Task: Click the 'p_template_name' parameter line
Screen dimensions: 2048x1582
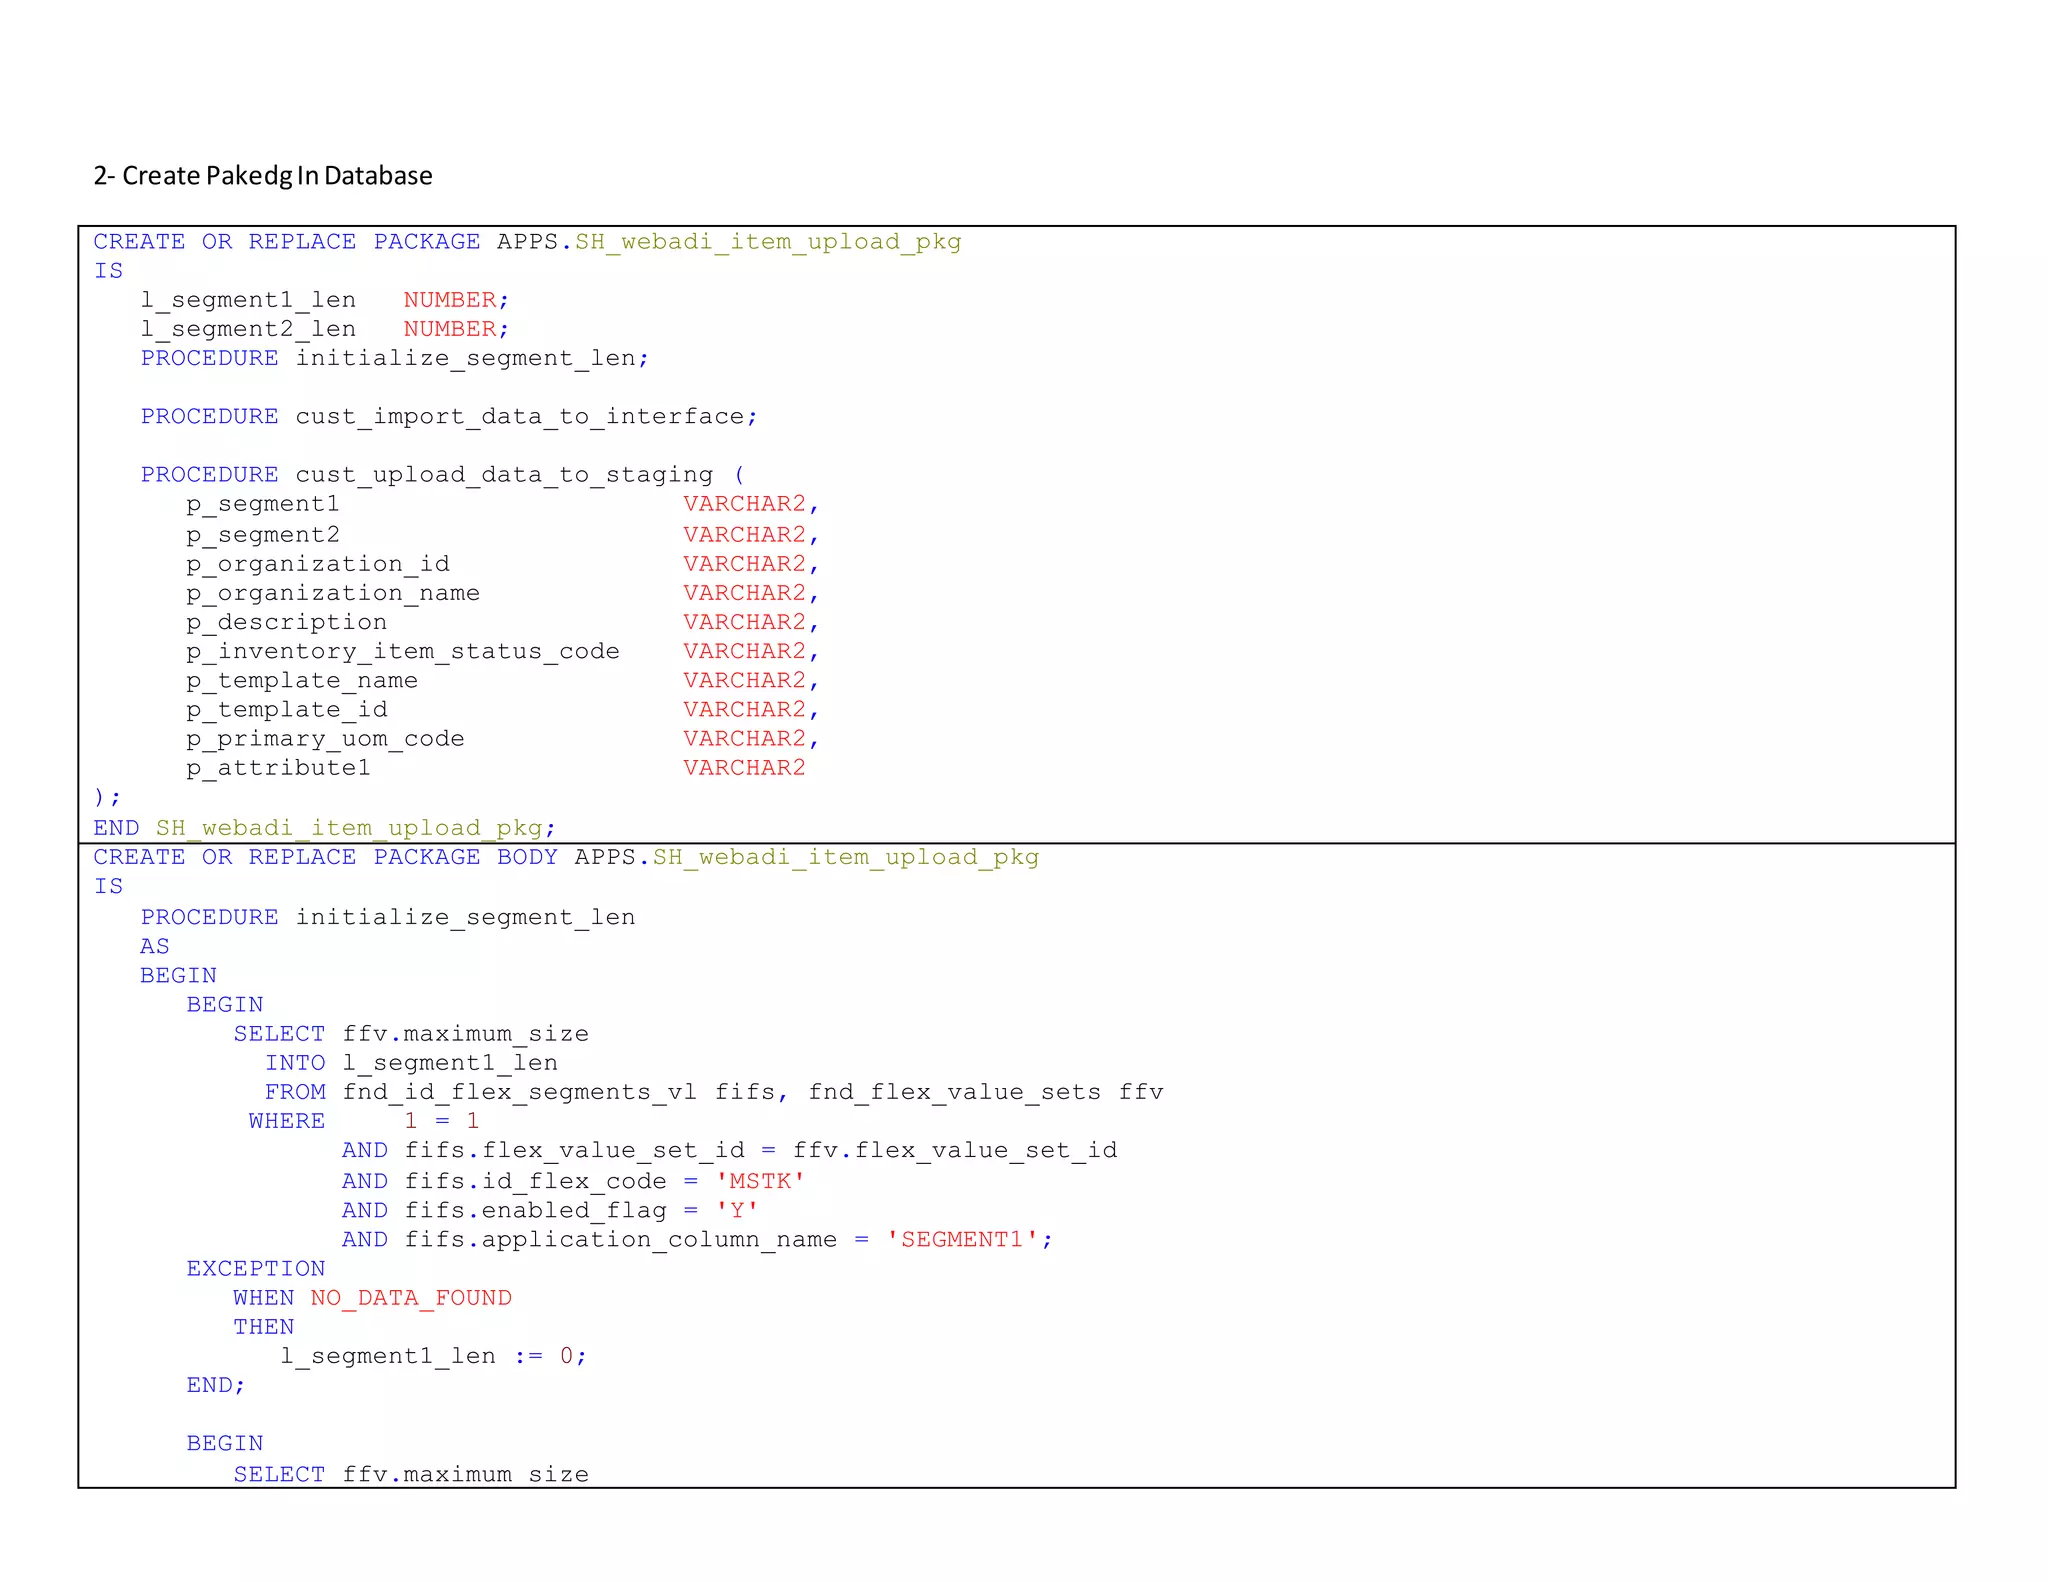Action: coord(502,680)
